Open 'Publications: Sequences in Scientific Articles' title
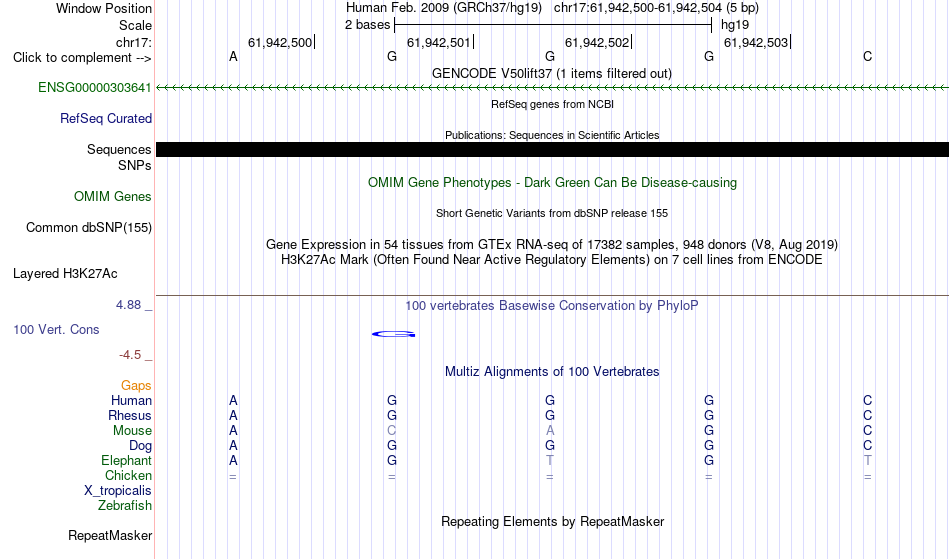Image resolution: width=950 pixels, height=559 pixels. click(552, 135)
